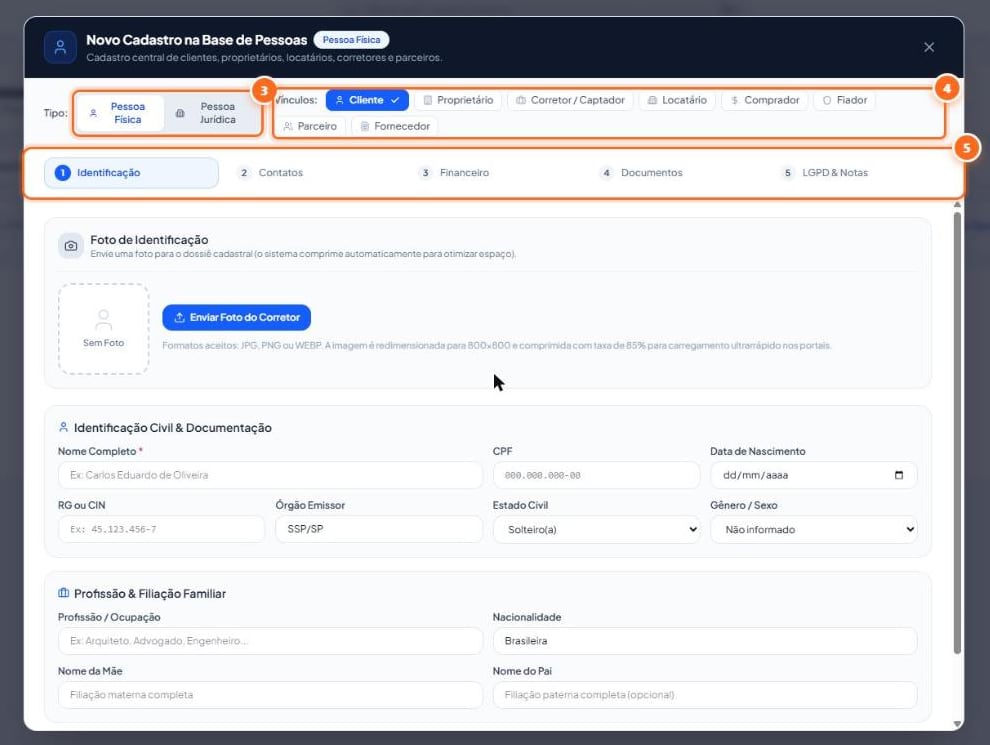Click the CPF input field
Image resolution: width=990 pixels, height=745 pixels.
click(x=597, y=475)
